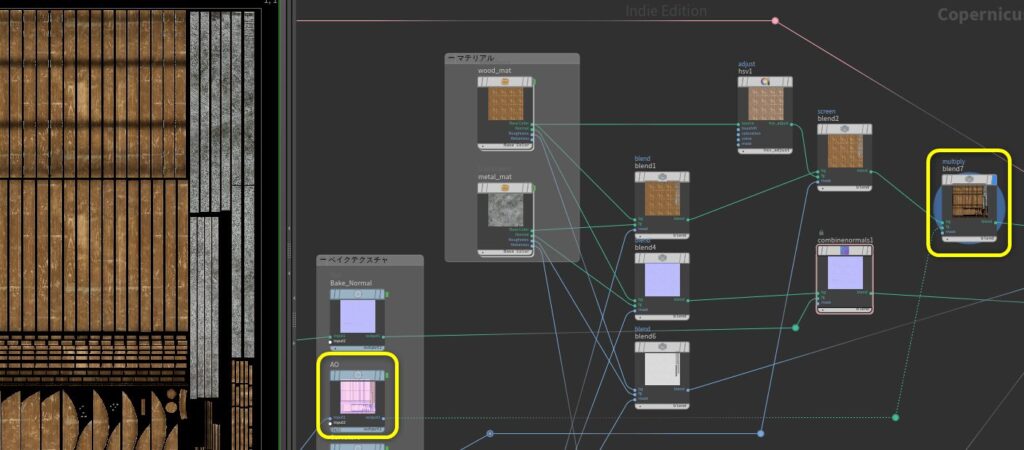
Task: Click the green dot on dotted AO wire
Action: click(895, 417)
